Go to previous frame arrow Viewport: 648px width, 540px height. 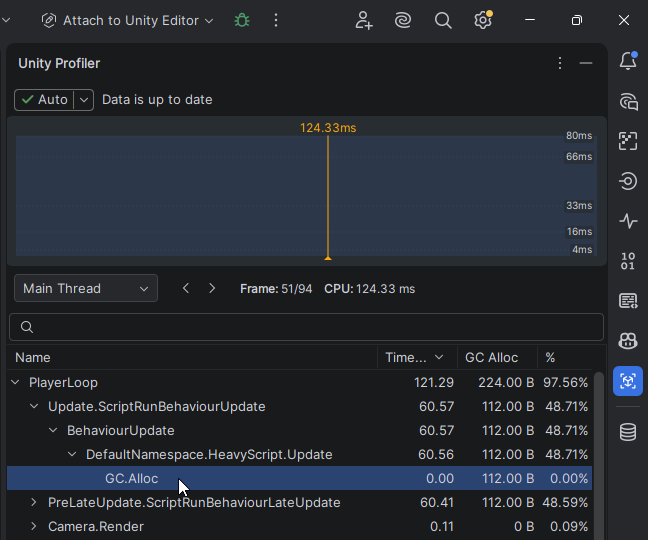[186, 288]
